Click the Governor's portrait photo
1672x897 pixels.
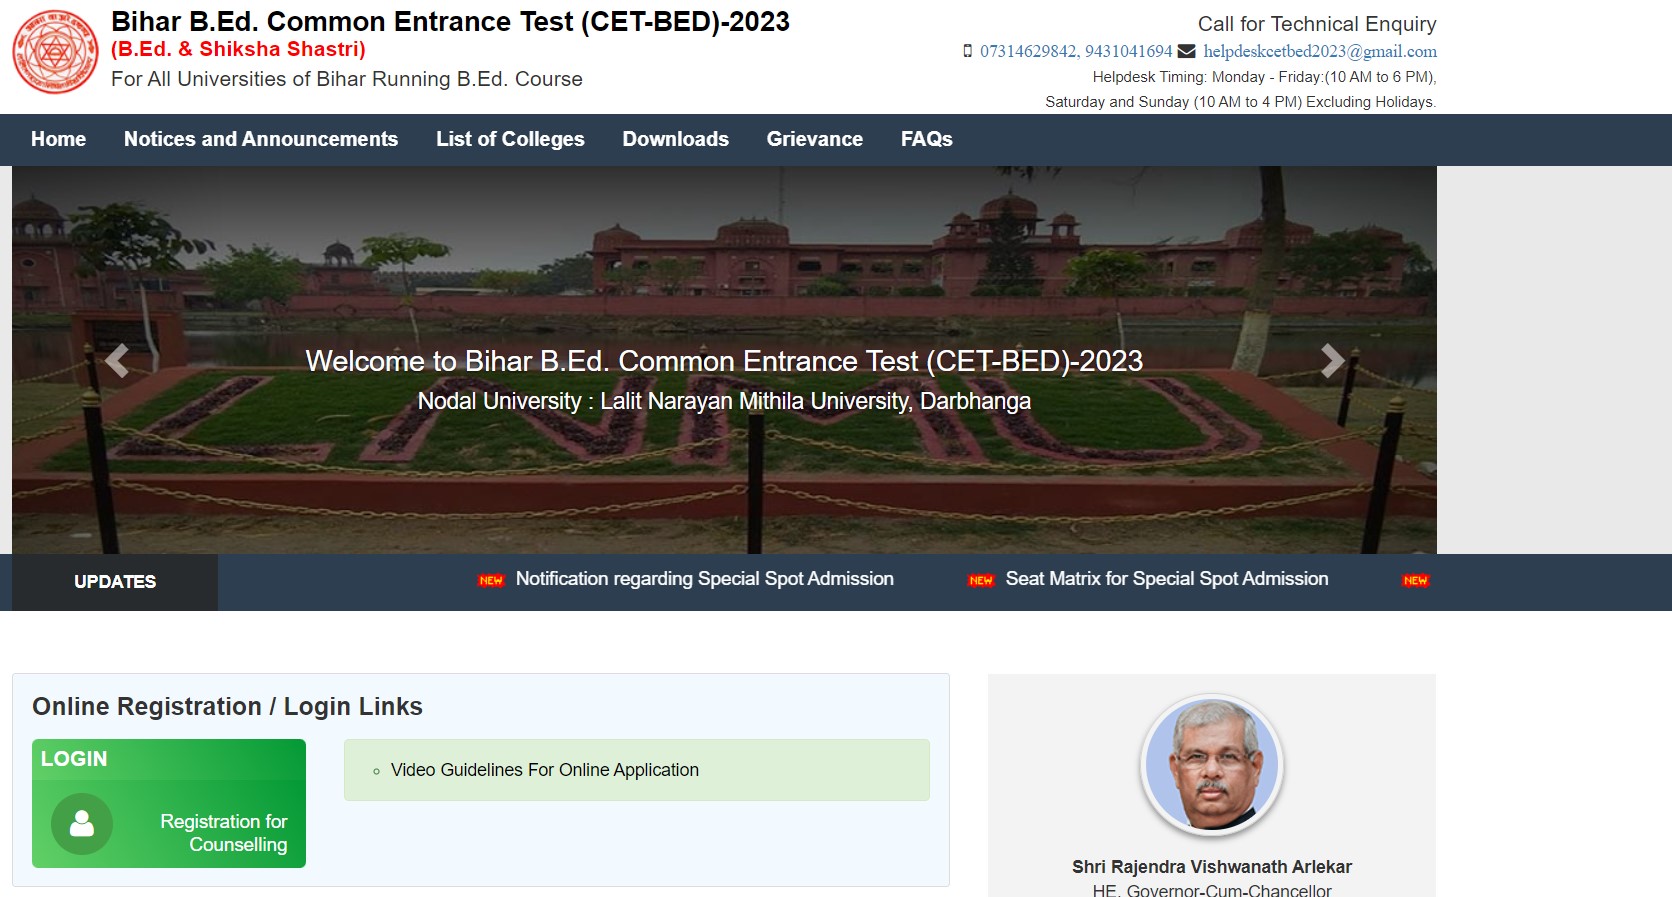click(x=1212, y=765)
